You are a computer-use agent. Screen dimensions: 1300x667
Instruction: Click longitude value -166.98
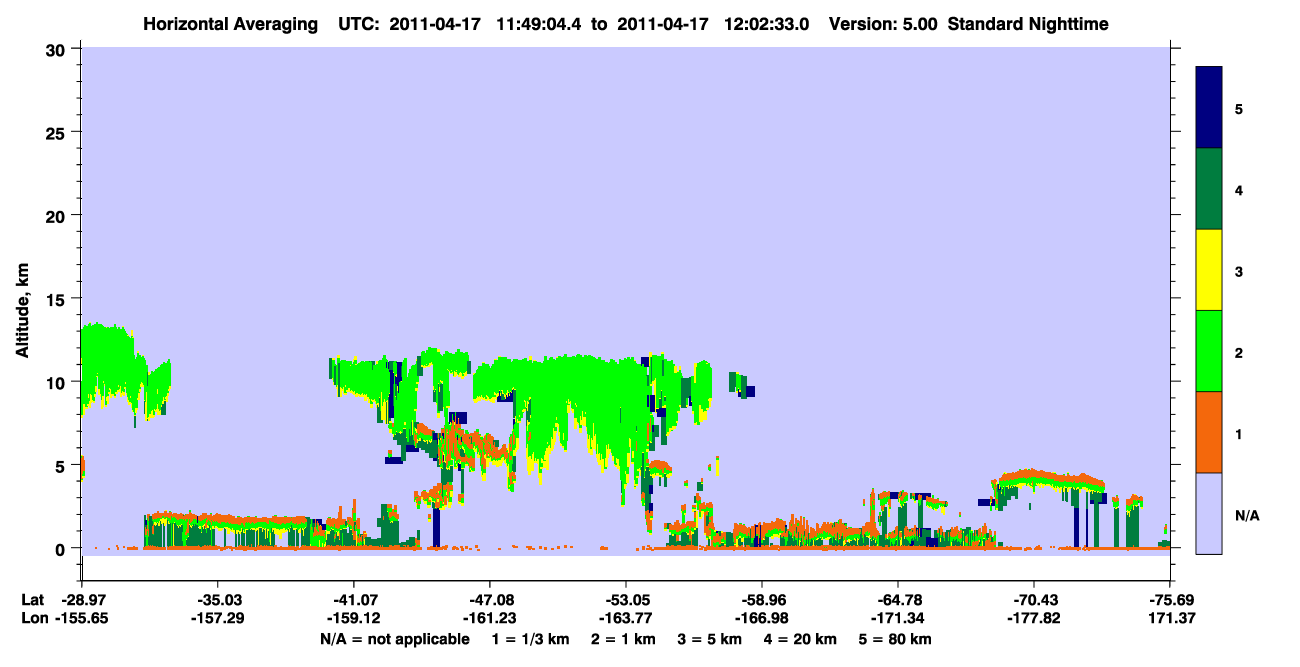[x=762, y=618]
